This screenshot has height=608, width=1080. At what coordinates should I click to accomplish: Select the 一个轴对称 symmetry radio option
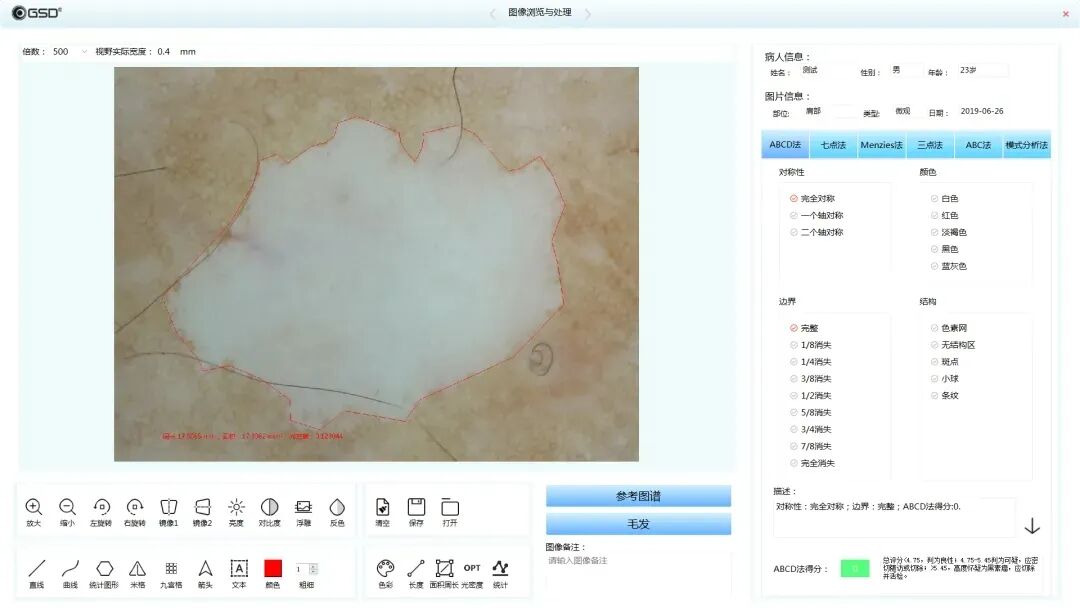(x=794, y=215)
